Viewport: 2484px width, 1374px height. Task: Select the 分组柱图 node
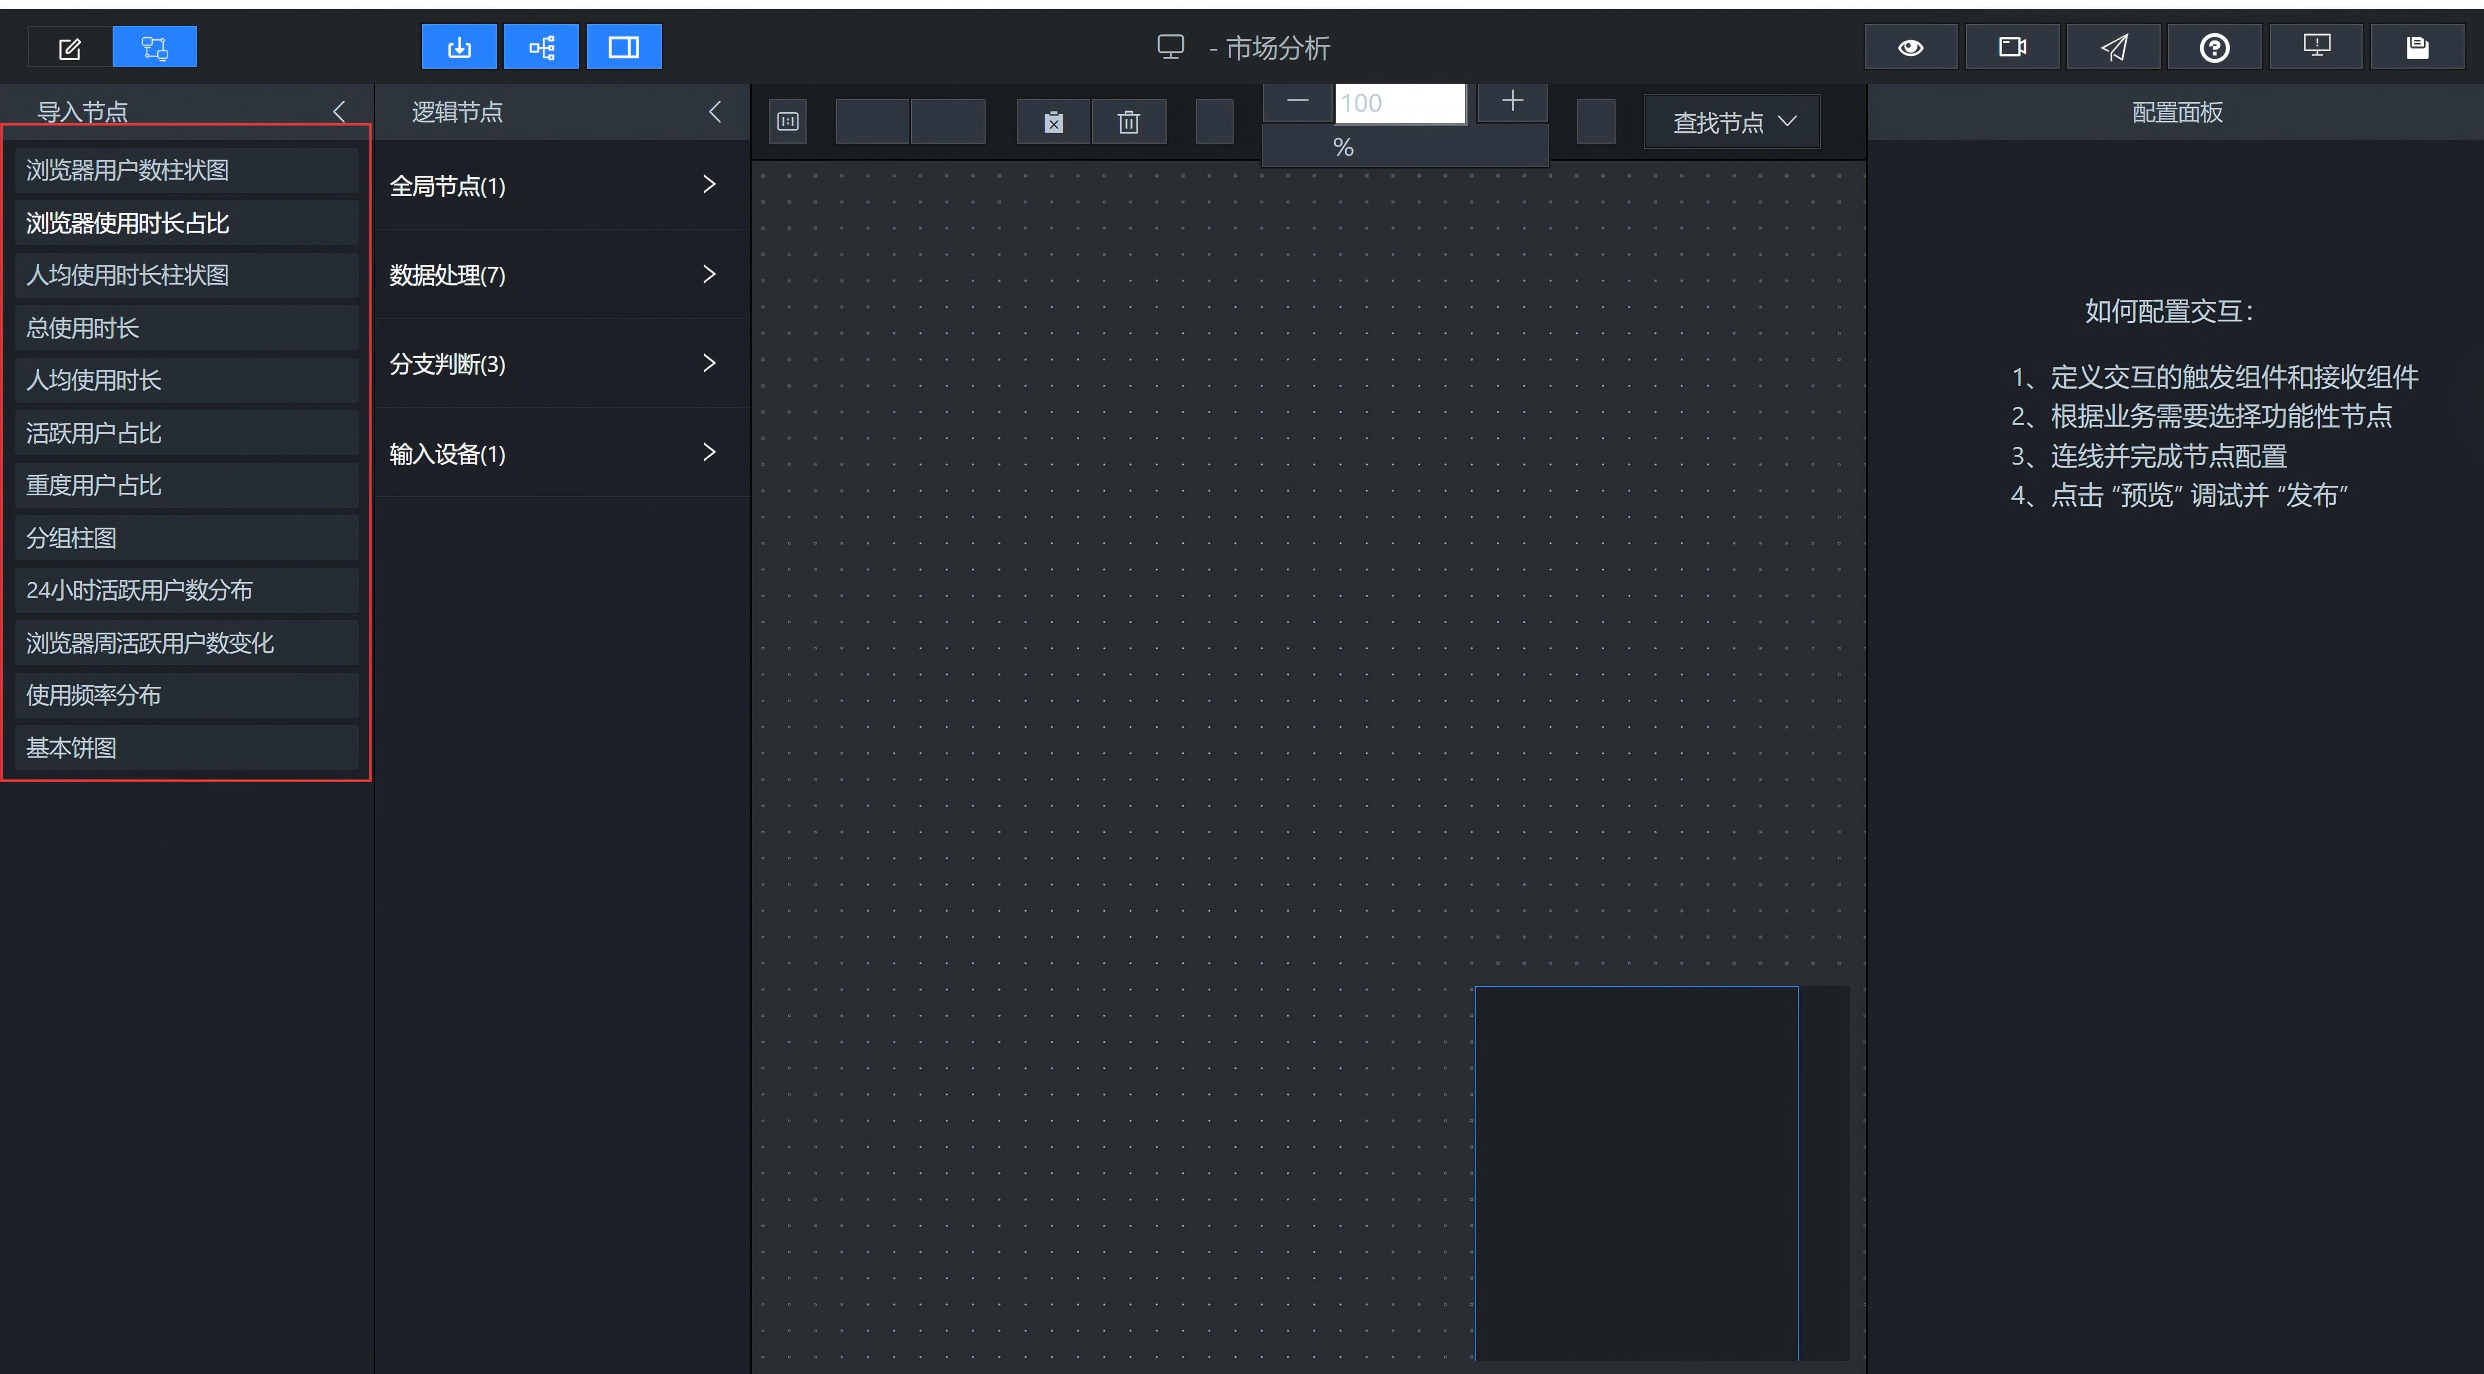click(187, 538)
